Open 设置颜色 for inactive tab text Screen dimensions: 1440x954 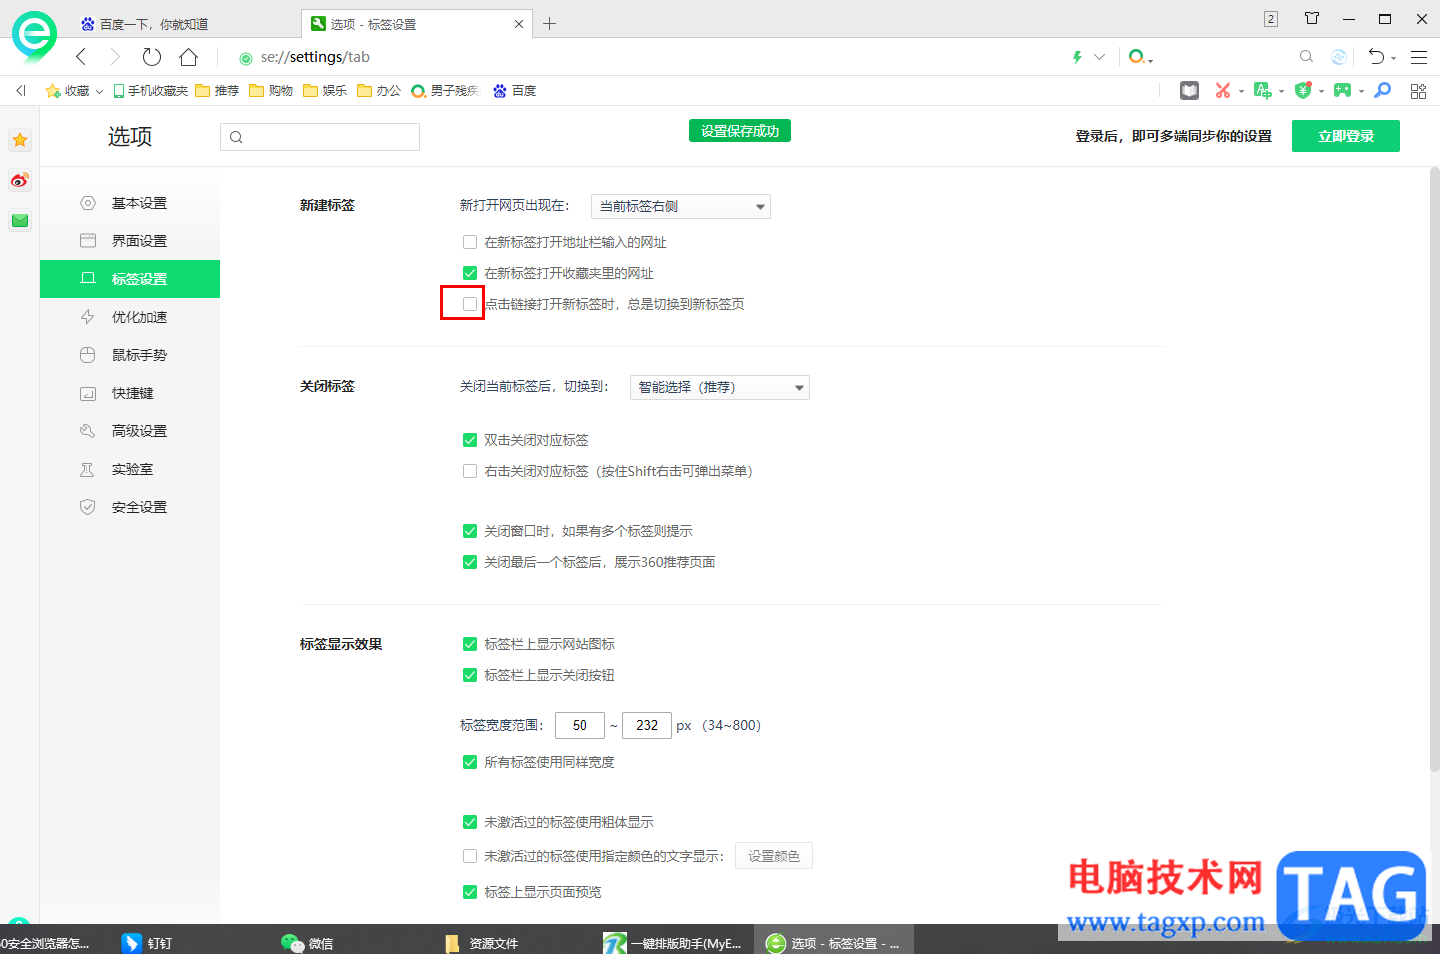773,855
